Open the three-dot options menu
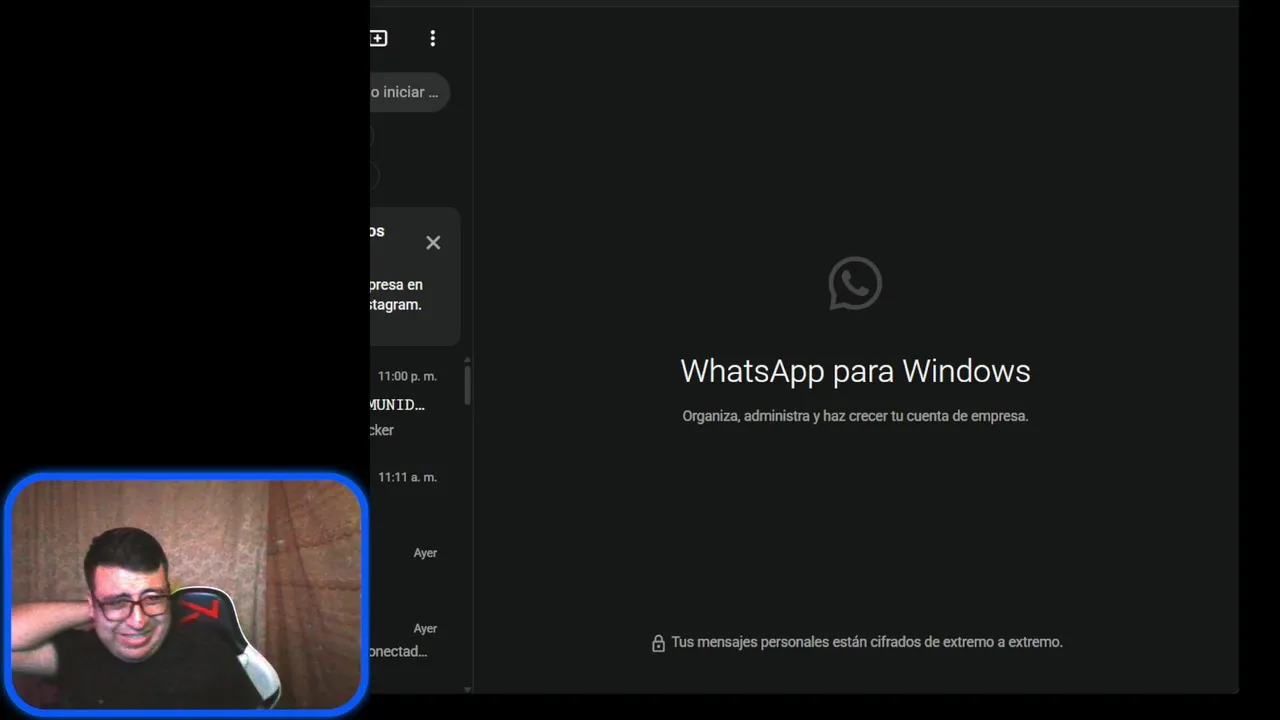 pos(432,38)
